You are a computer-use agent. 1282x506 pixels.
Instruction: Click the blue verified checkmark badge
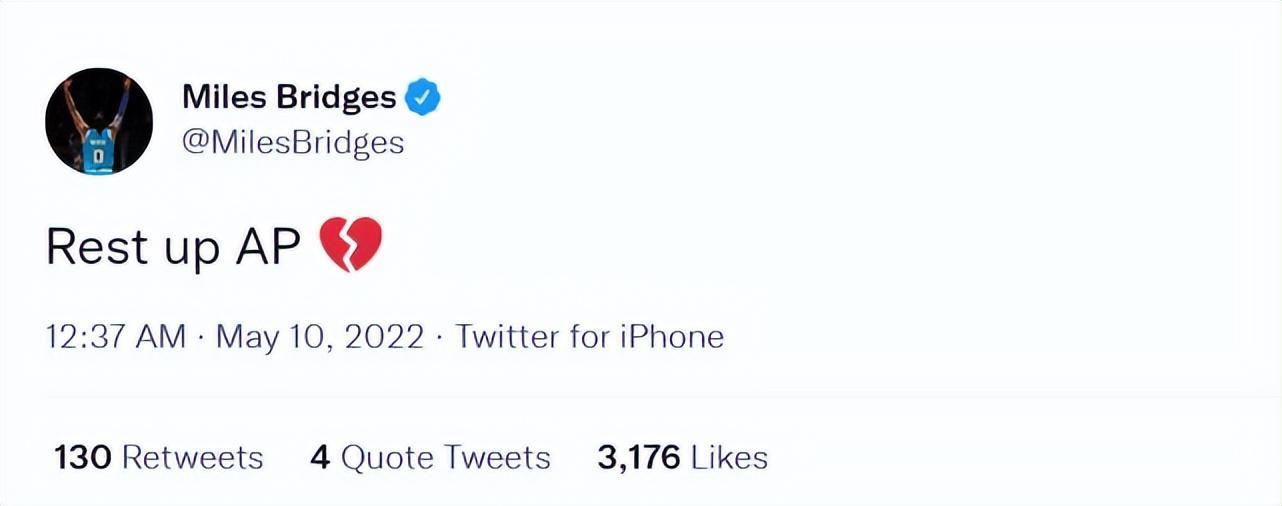422,98
